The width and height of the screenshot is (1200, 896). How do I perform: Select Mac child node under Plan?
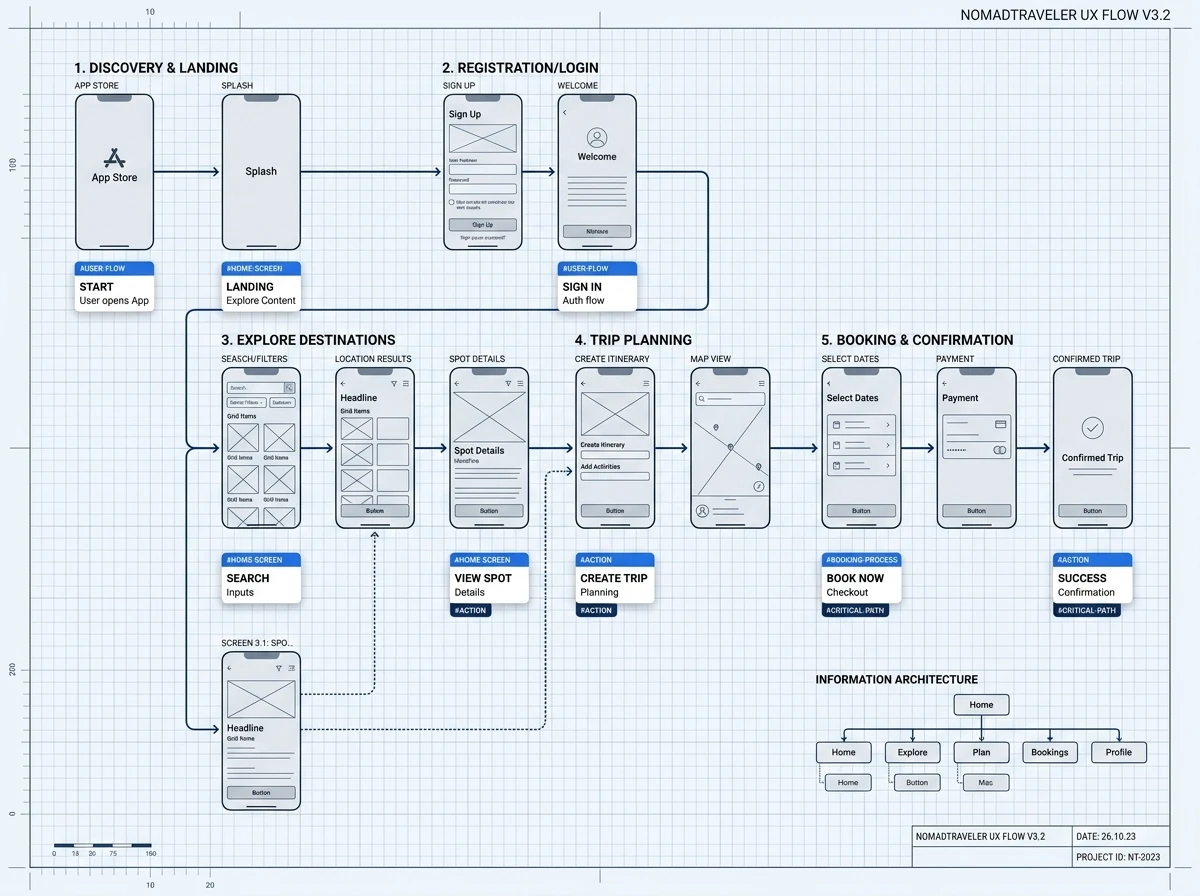[x=986, y=782]
